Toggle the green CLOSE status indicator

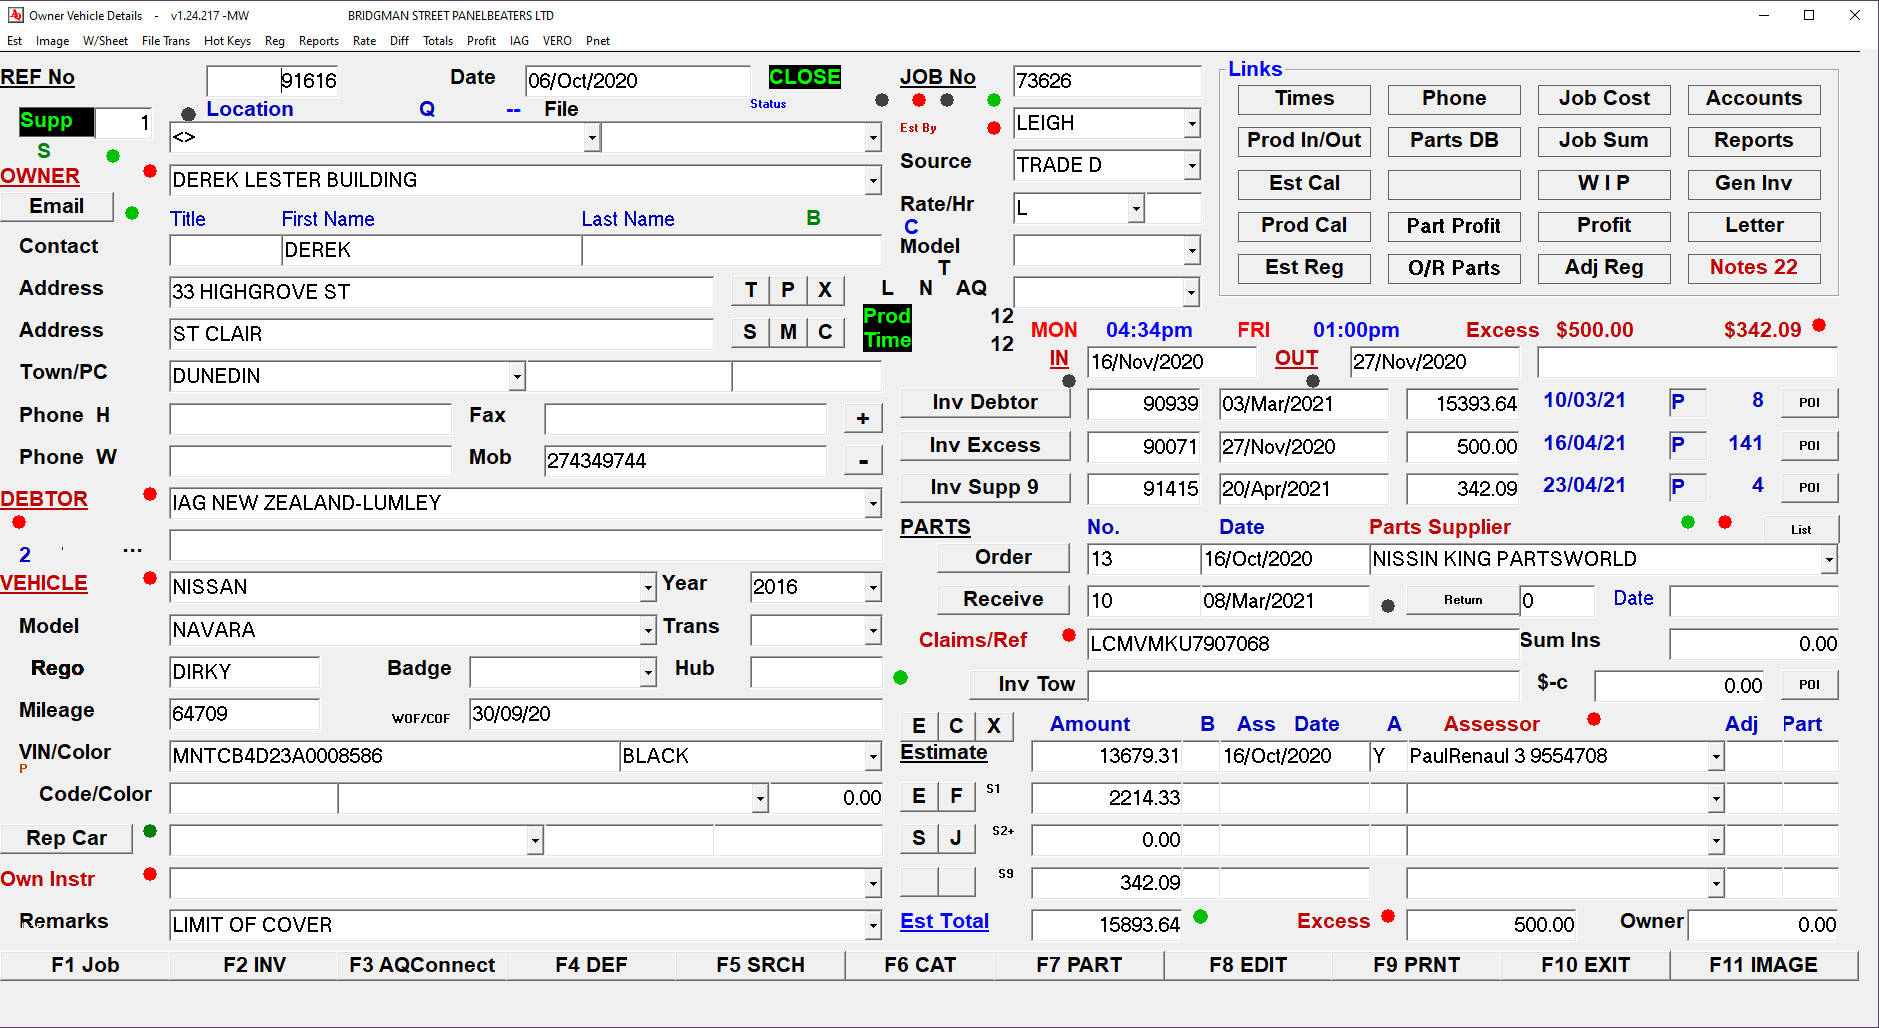click(x=804, y=77)
